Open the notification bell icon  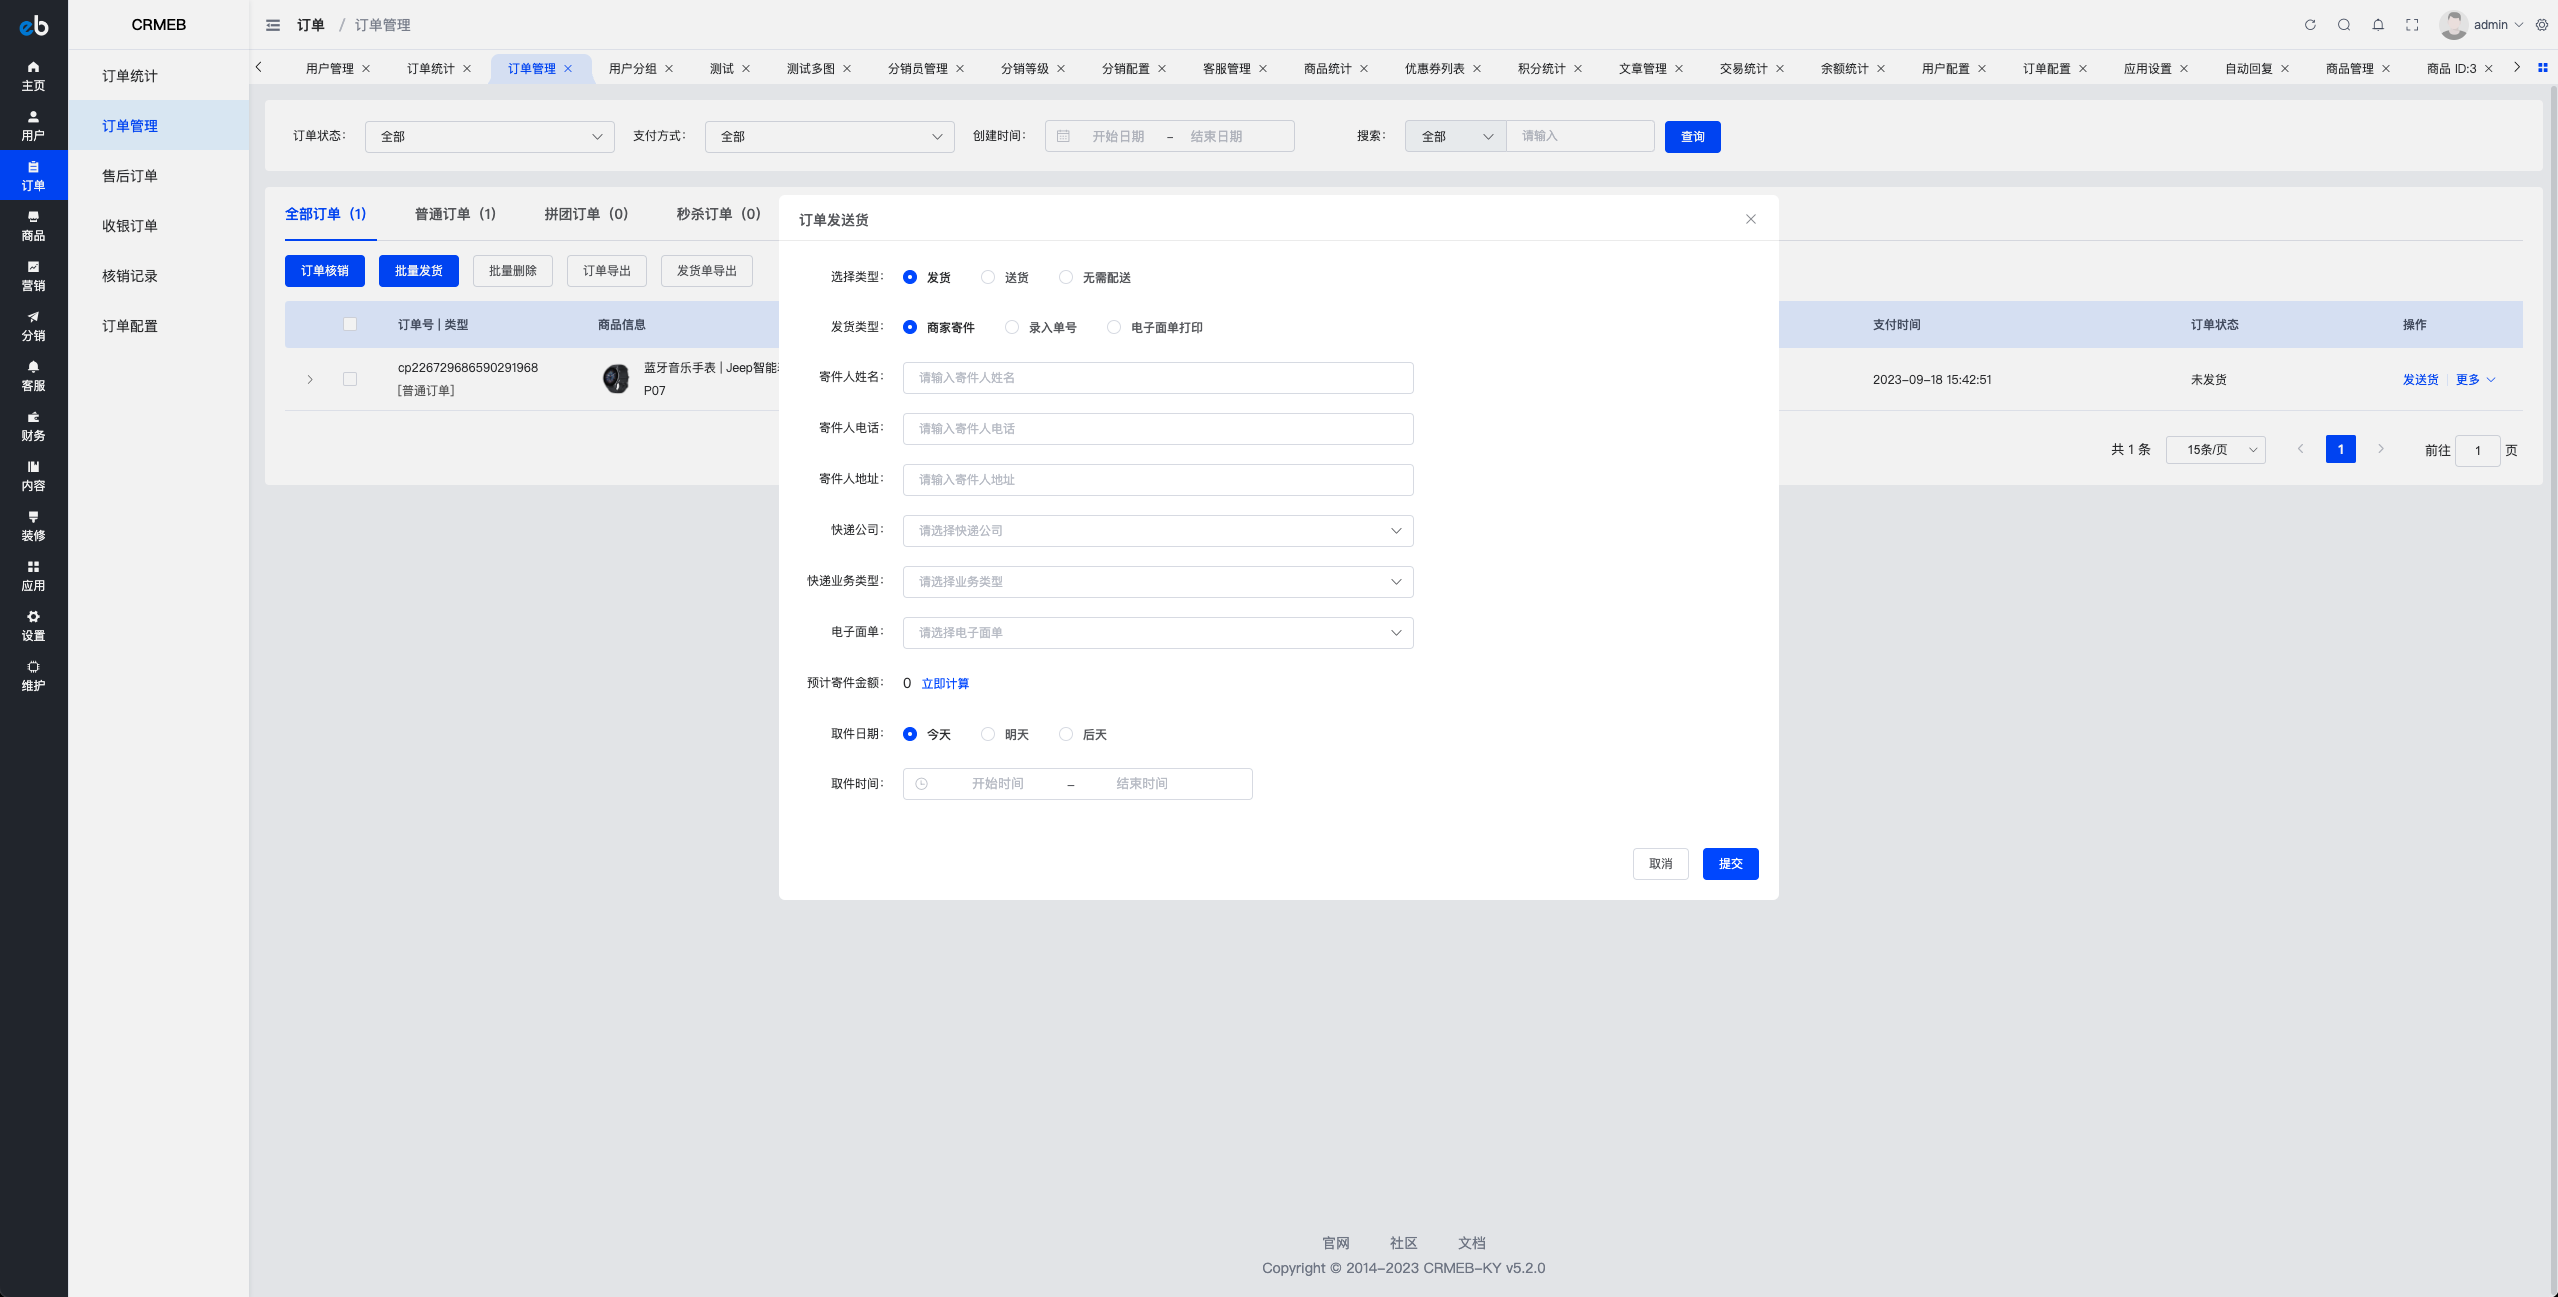tap(2378, 25)
